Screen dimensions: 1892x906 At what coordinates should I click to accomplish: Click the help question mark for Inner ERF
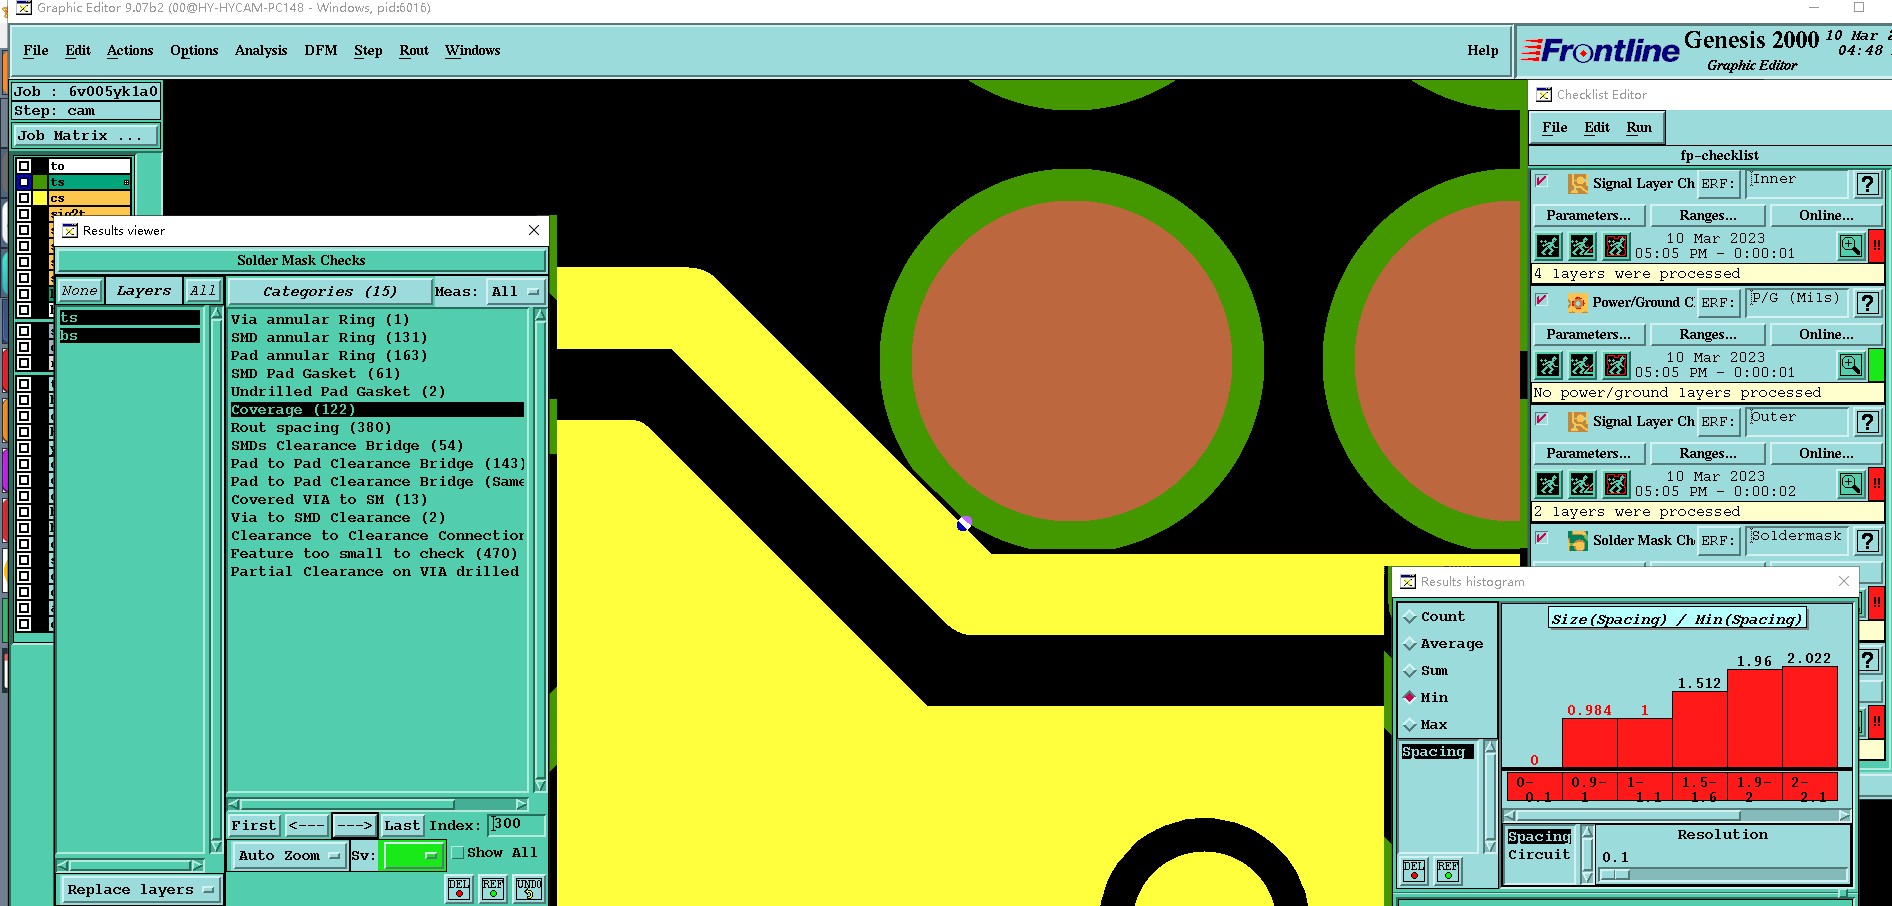coord(1867,184)
